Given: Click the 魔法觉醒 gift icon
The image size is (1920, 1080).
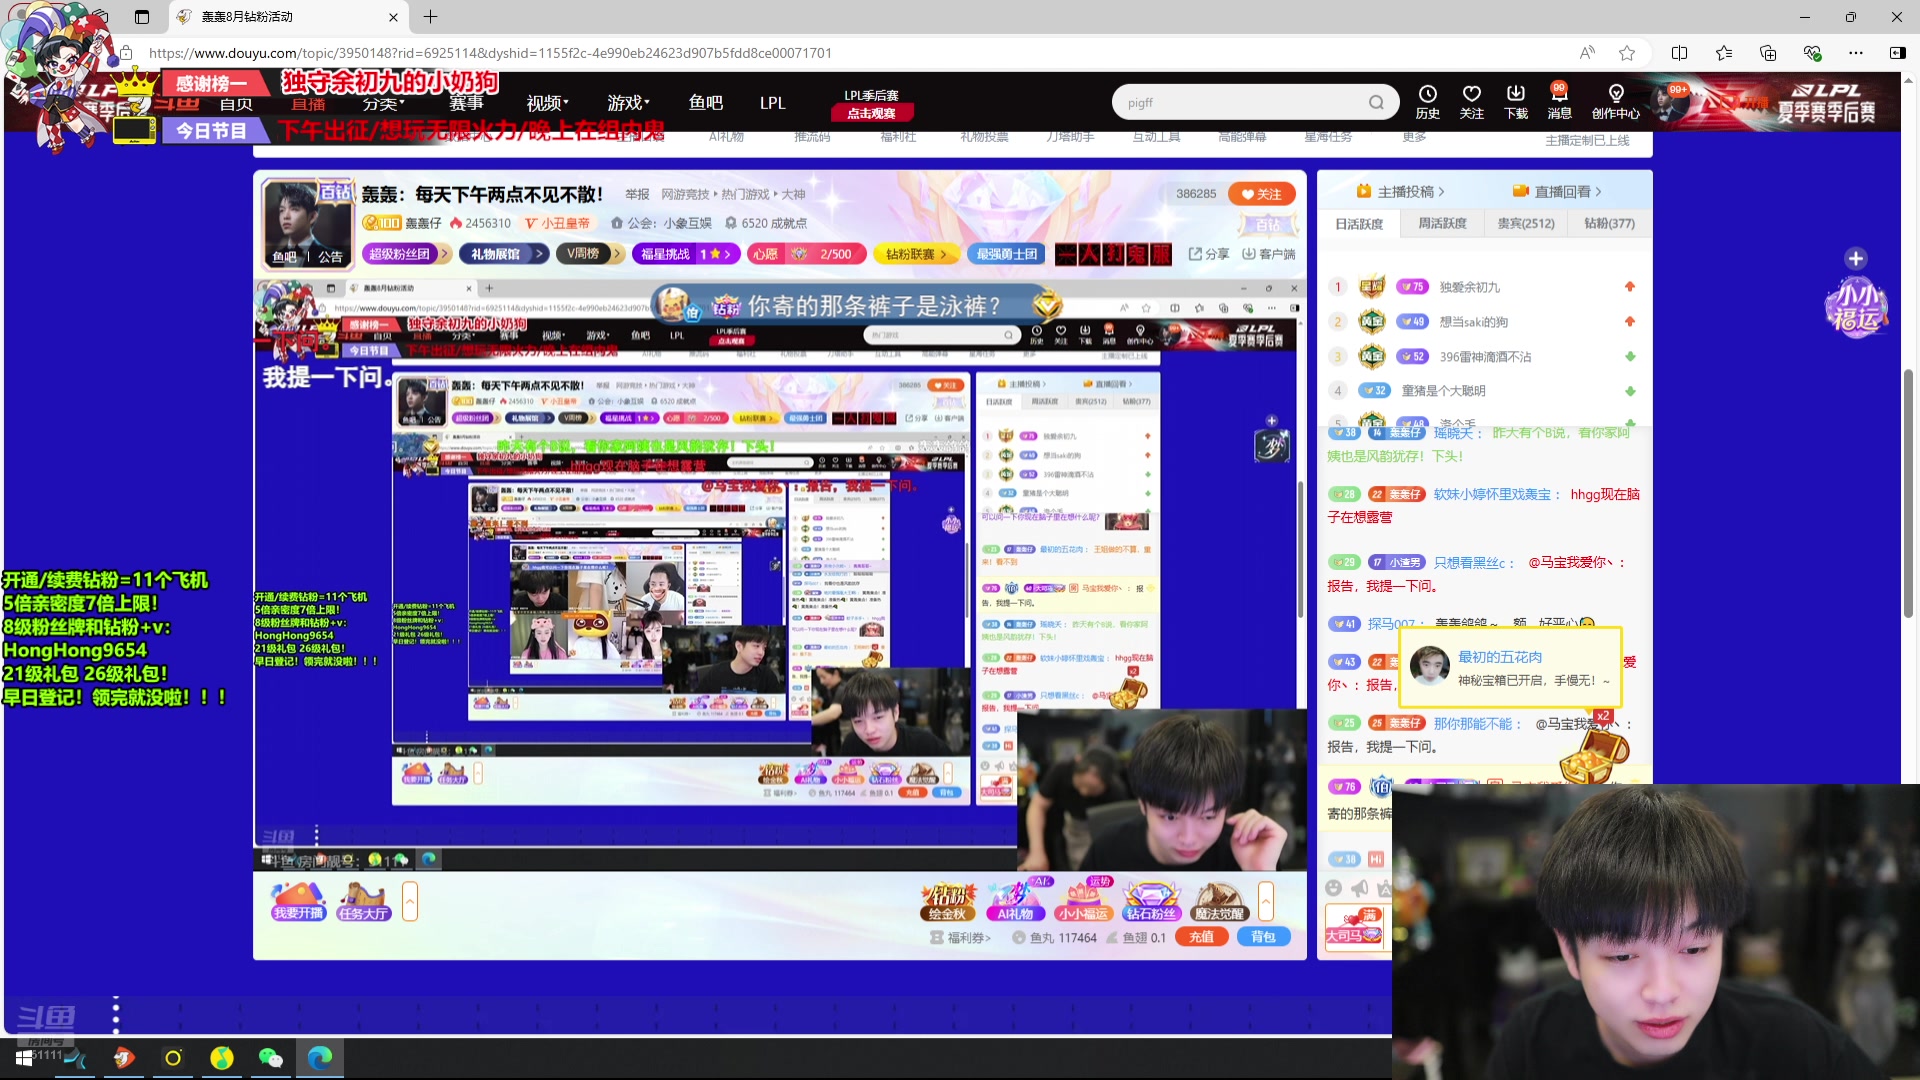Looking at the screenshot, I should click(1218, 901).
